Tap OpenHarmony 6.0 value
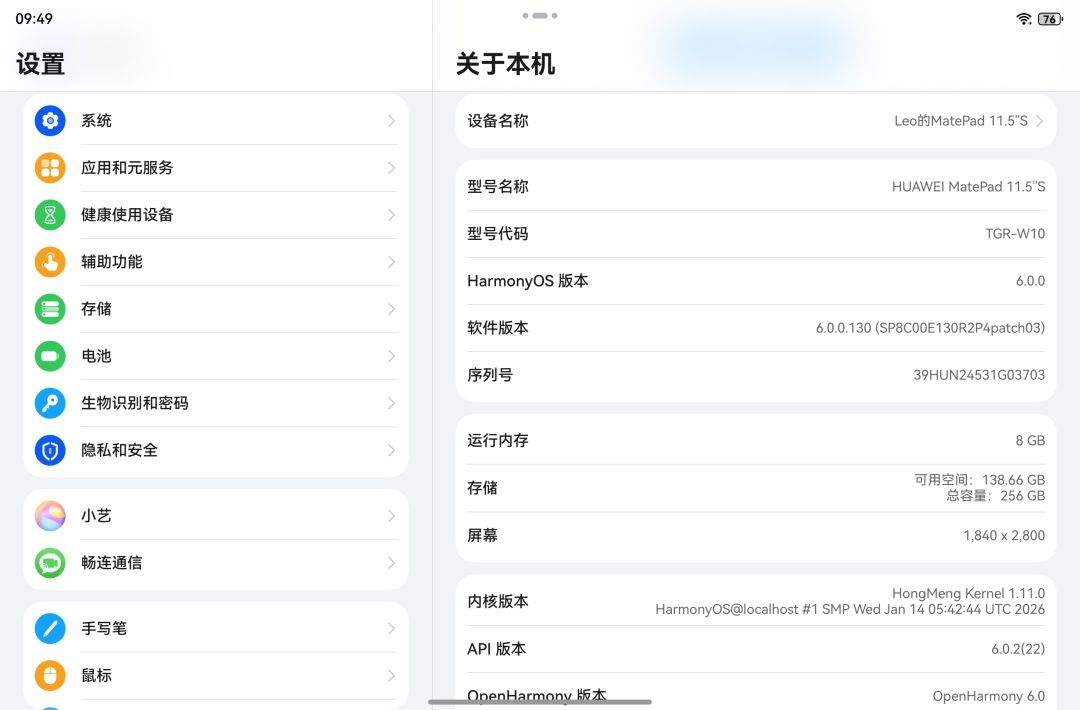Screen dimensions: 1080x710 989,696
